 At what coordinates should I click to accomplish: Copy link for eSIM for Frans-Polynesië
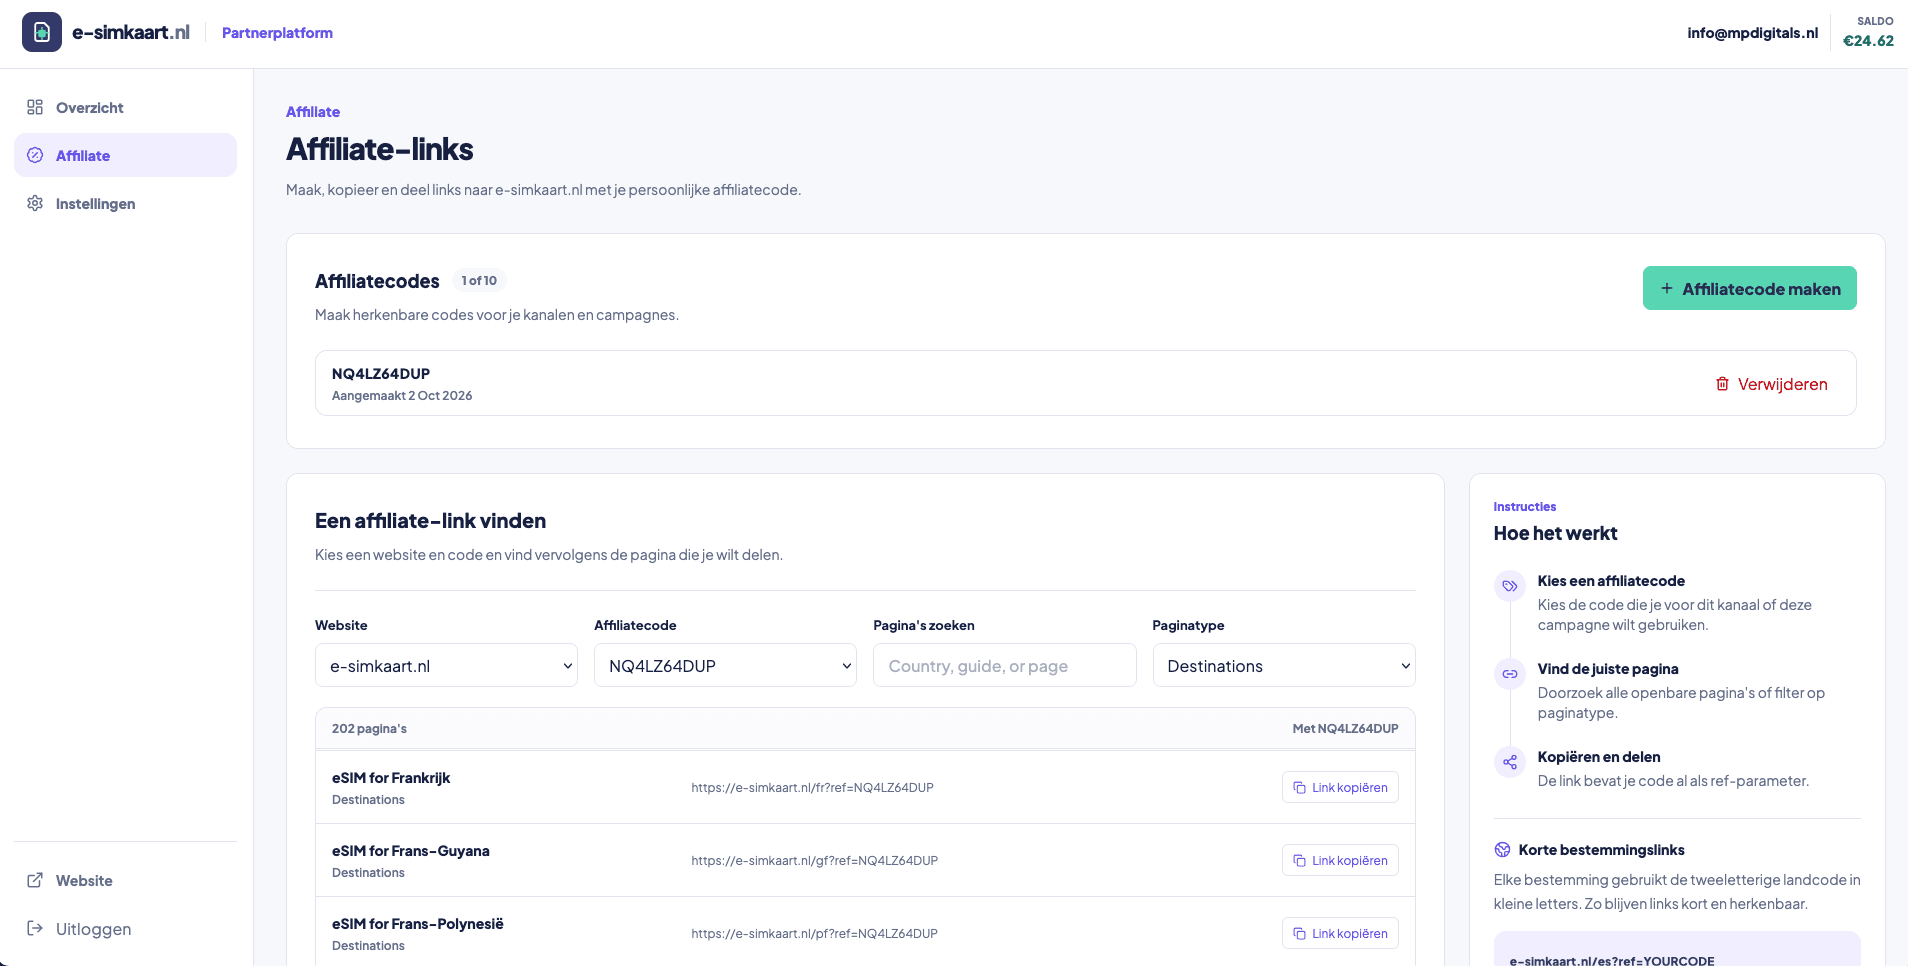[1340, 933]
